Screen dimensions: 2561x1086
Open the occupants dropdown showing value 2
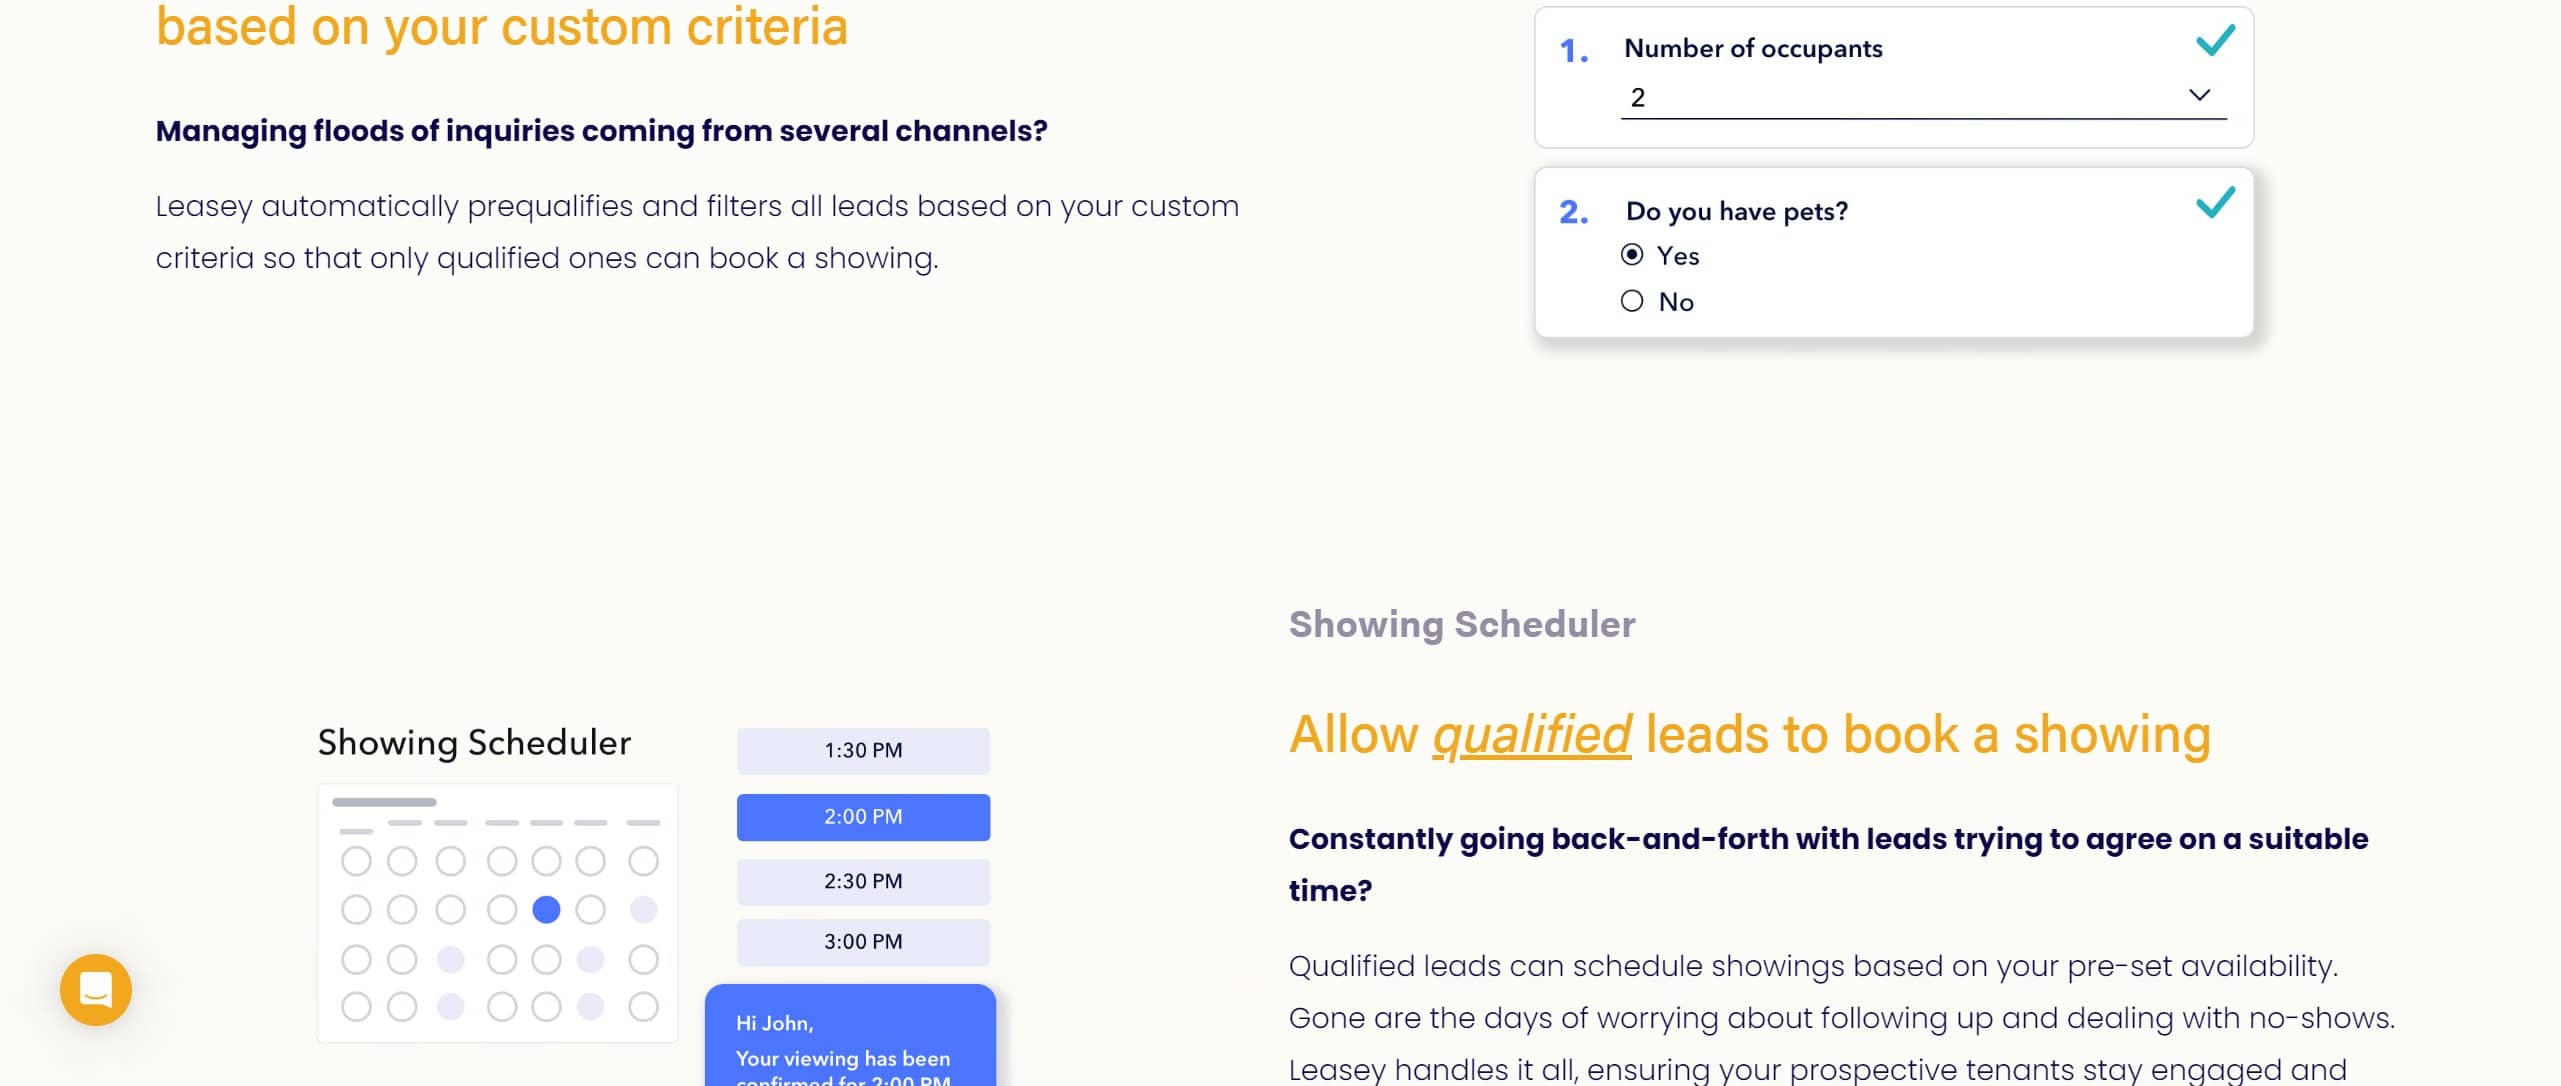1900,98
